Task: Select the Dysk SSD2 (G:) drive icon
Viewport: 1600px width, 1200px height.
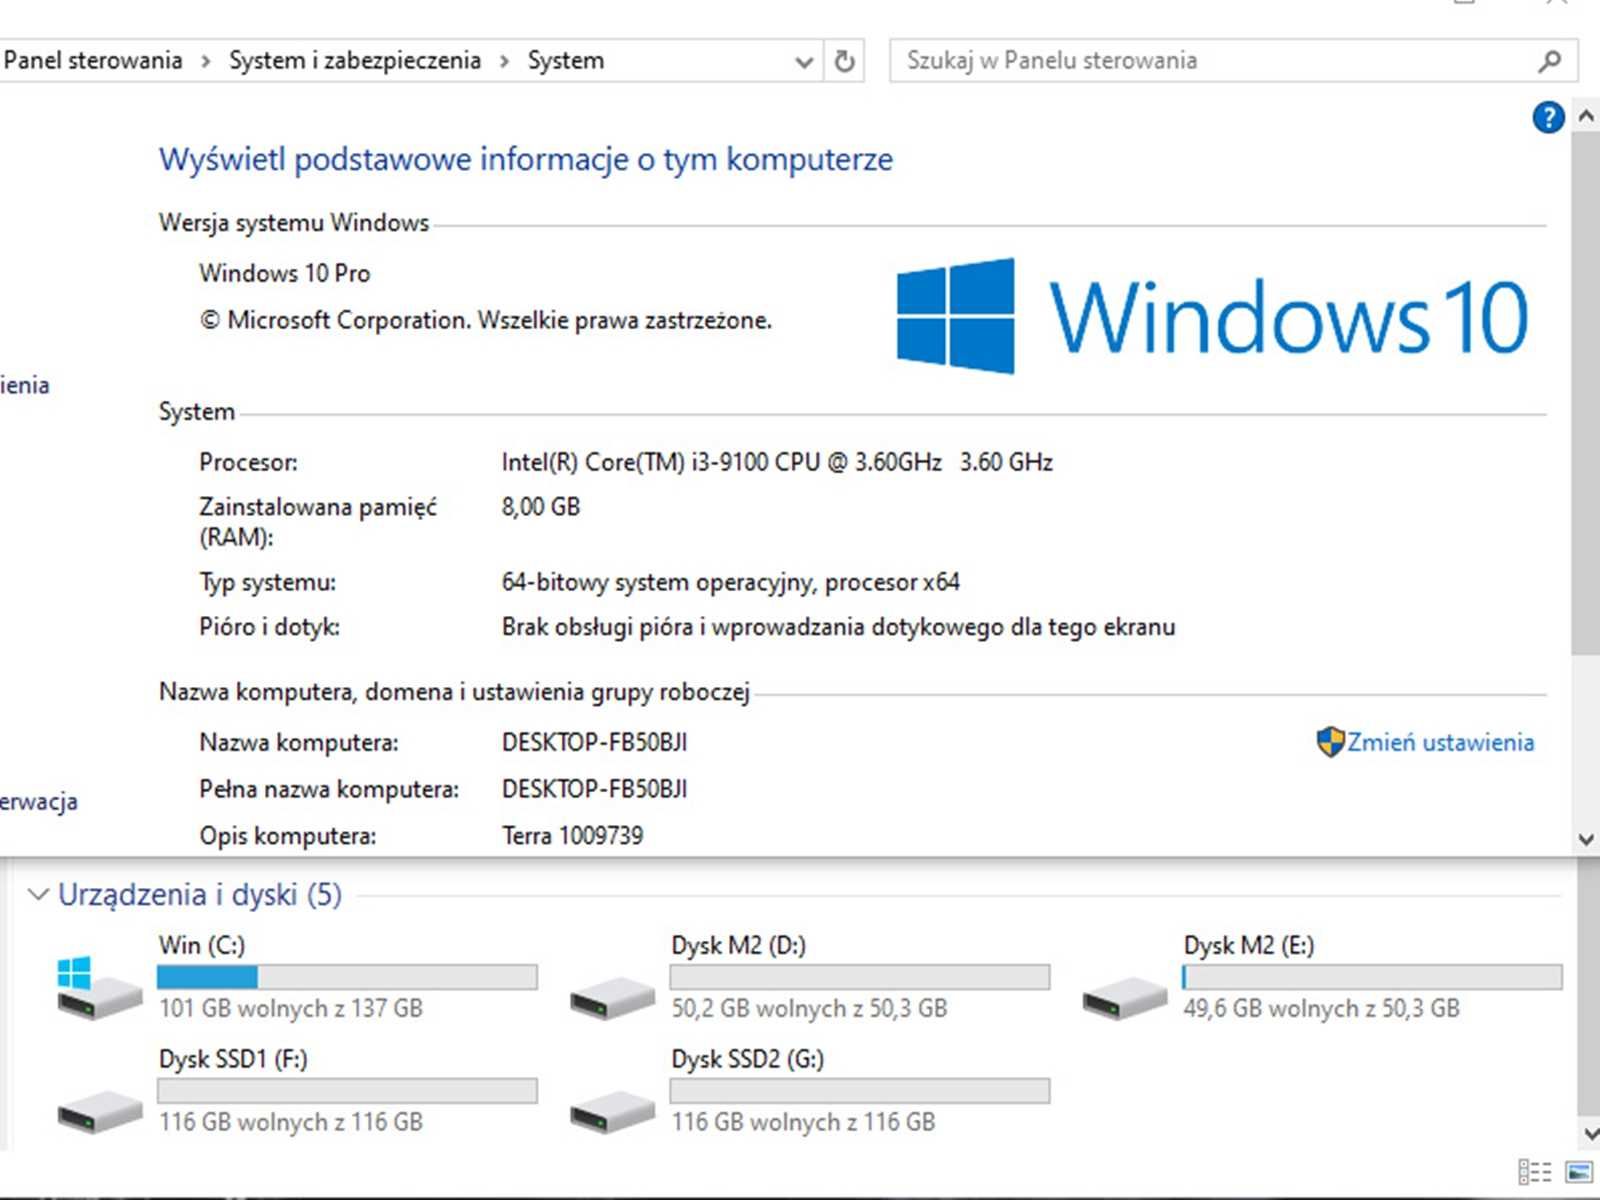Action: click(612, 1111)
